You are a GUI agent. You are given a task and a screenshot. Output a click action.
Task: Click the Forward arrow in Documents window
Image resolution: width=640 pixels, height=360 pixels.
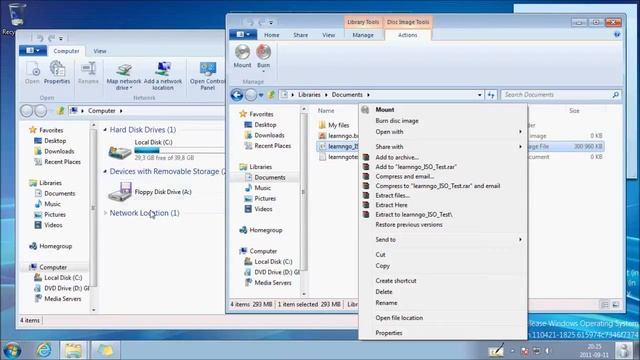(x=251, y=95)
